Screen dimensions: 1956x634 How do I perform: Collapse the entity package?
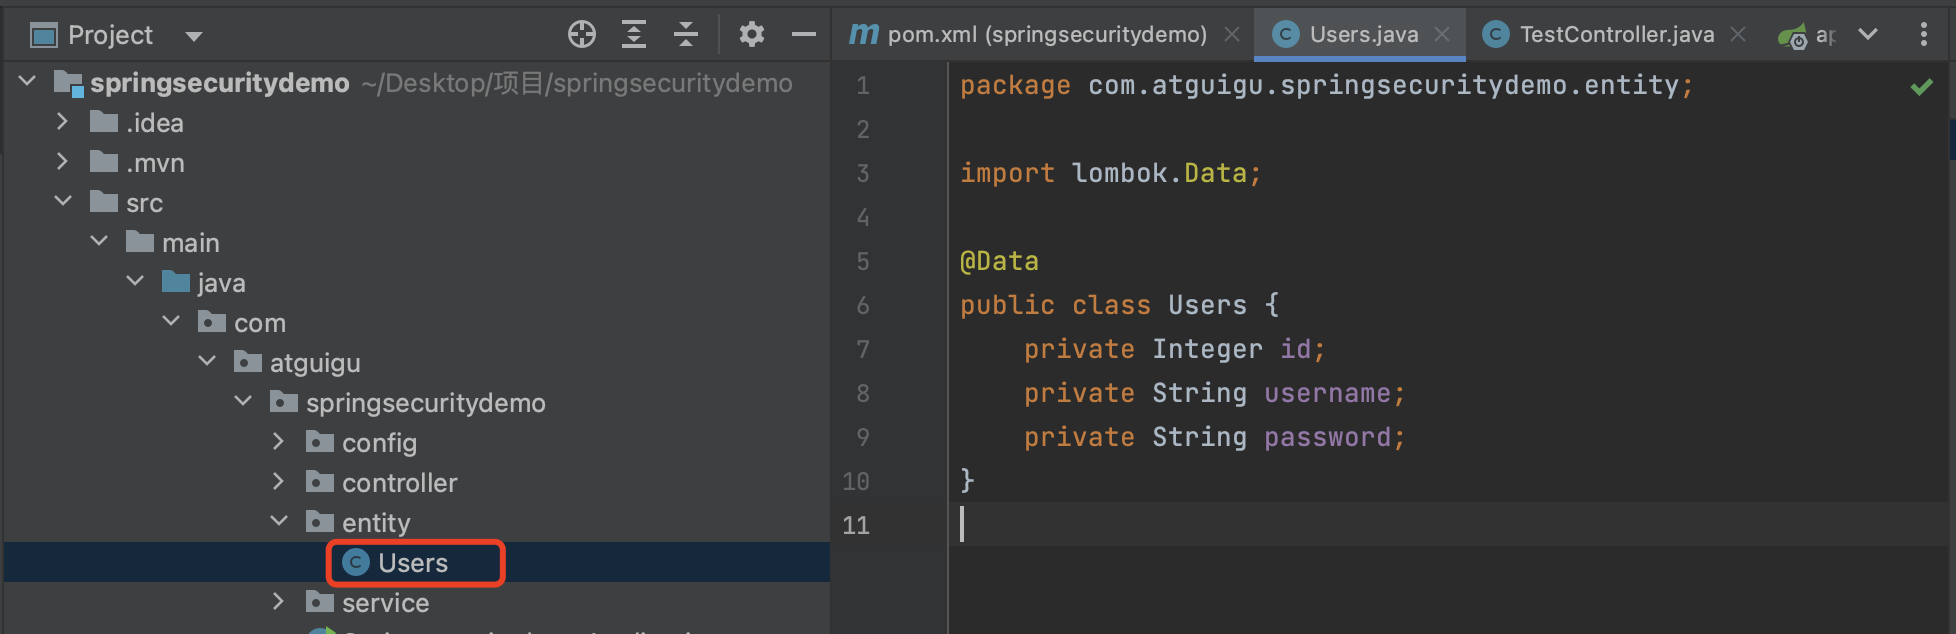278,522
